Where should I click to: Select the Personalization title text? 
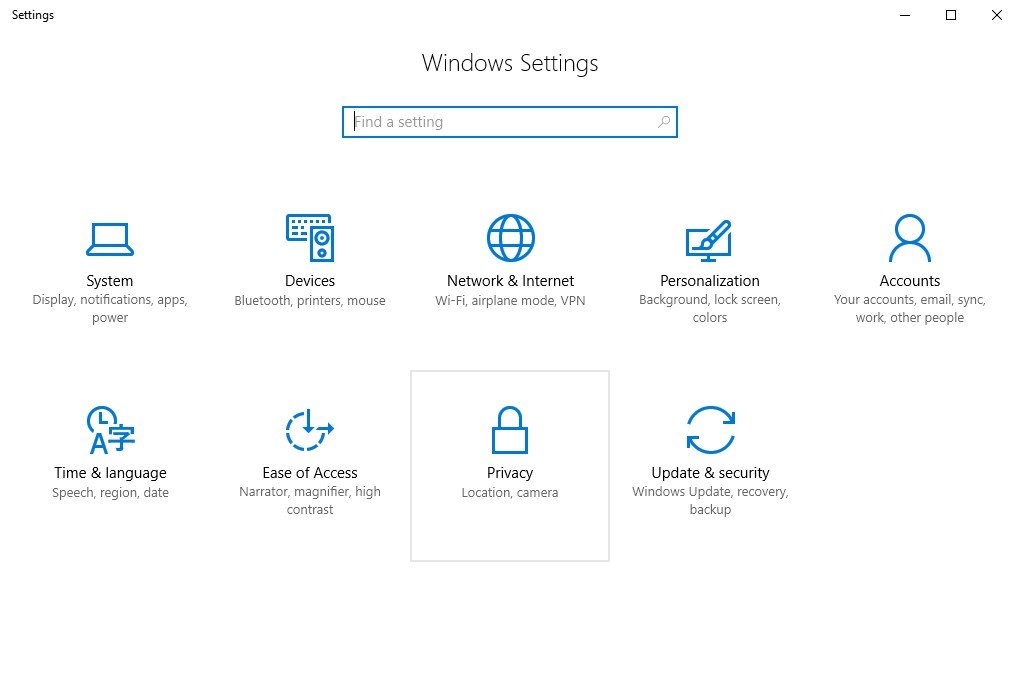(x=709, y=281)
